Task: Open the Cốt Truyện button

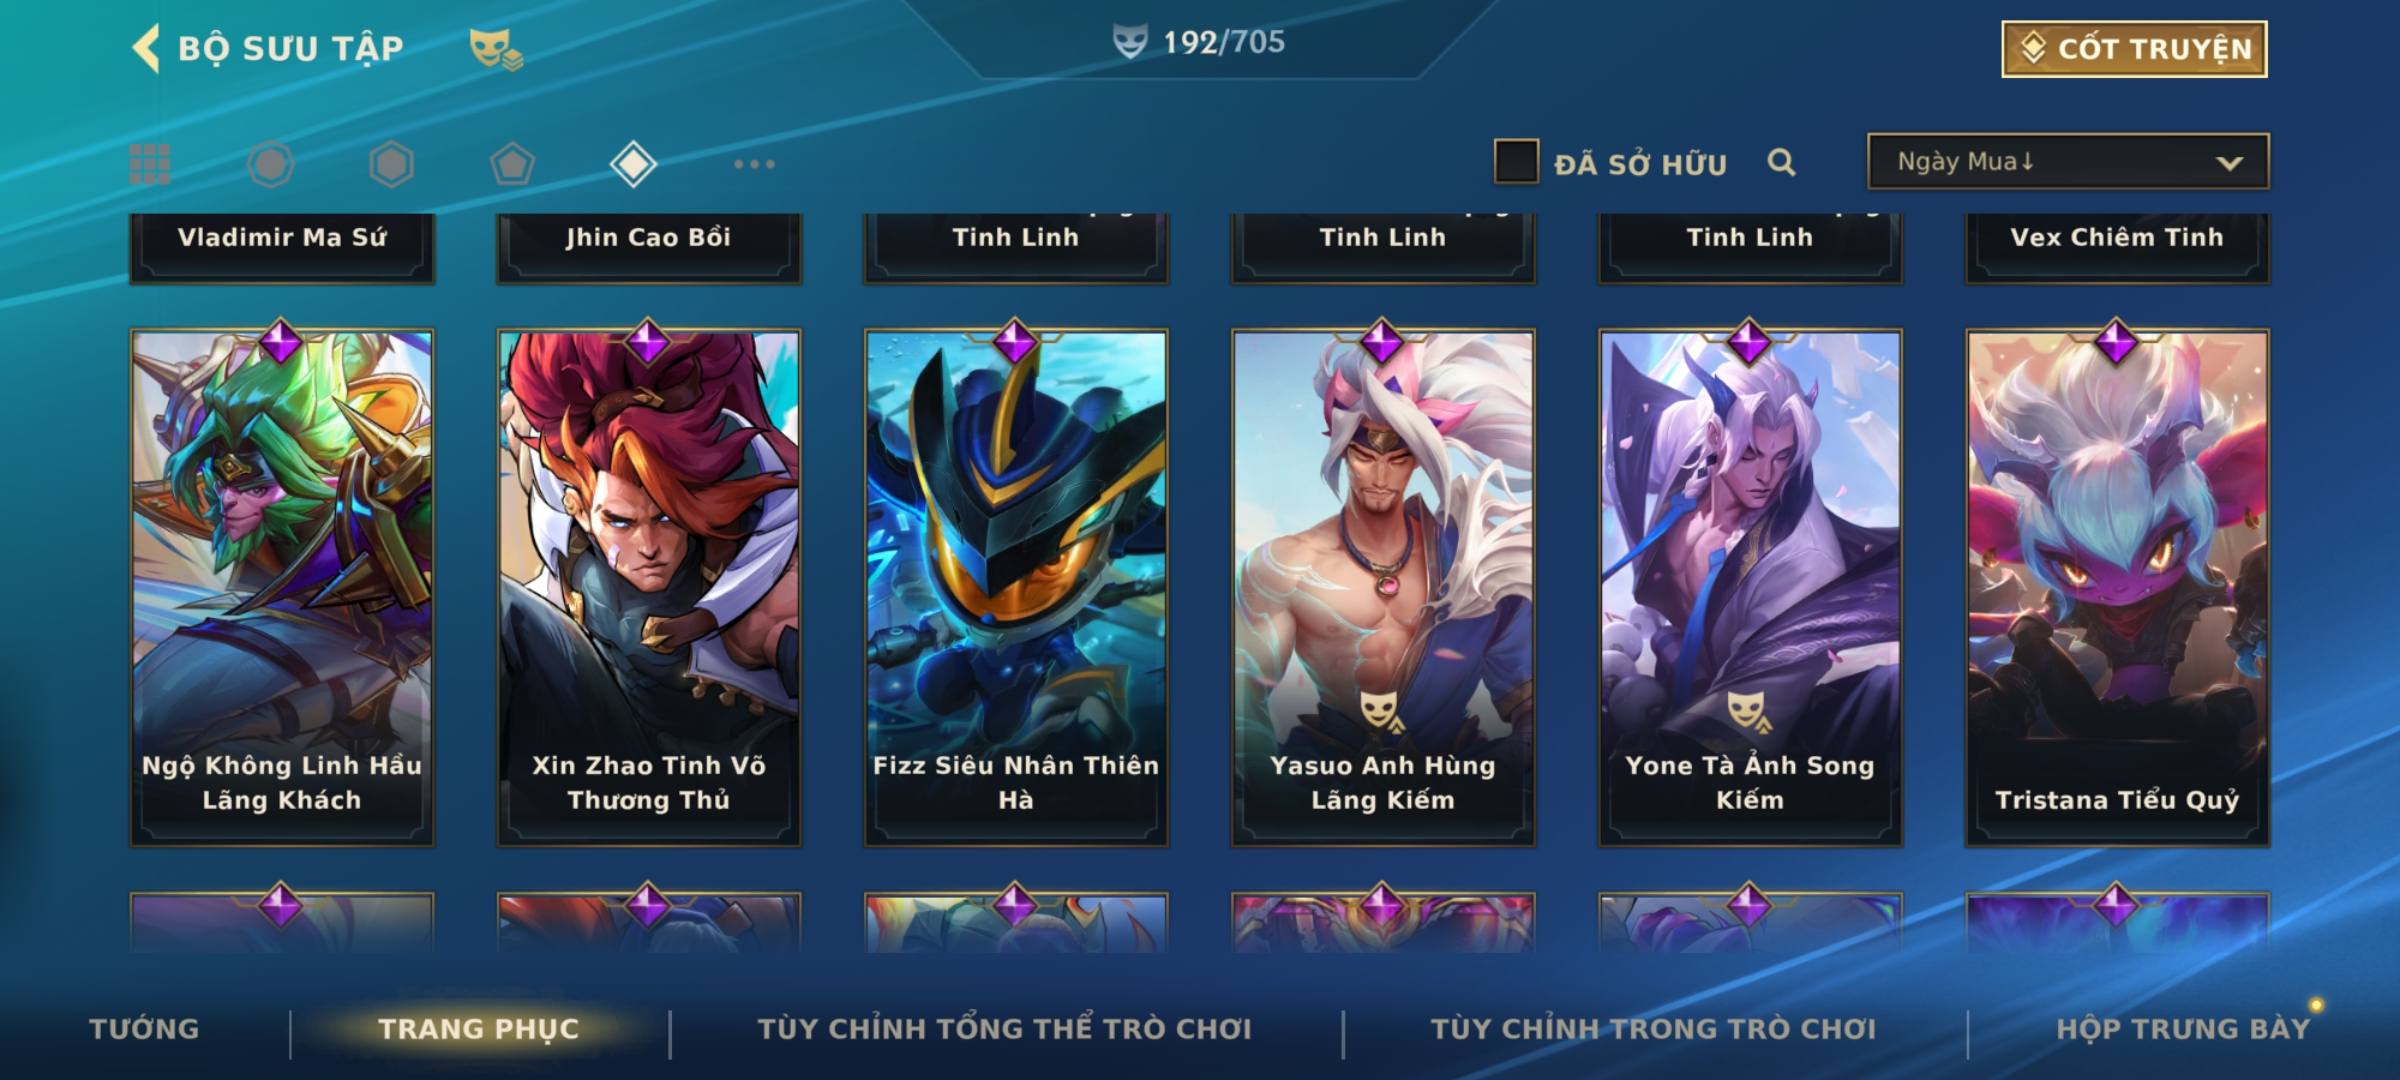Action: pos(2134,49)
